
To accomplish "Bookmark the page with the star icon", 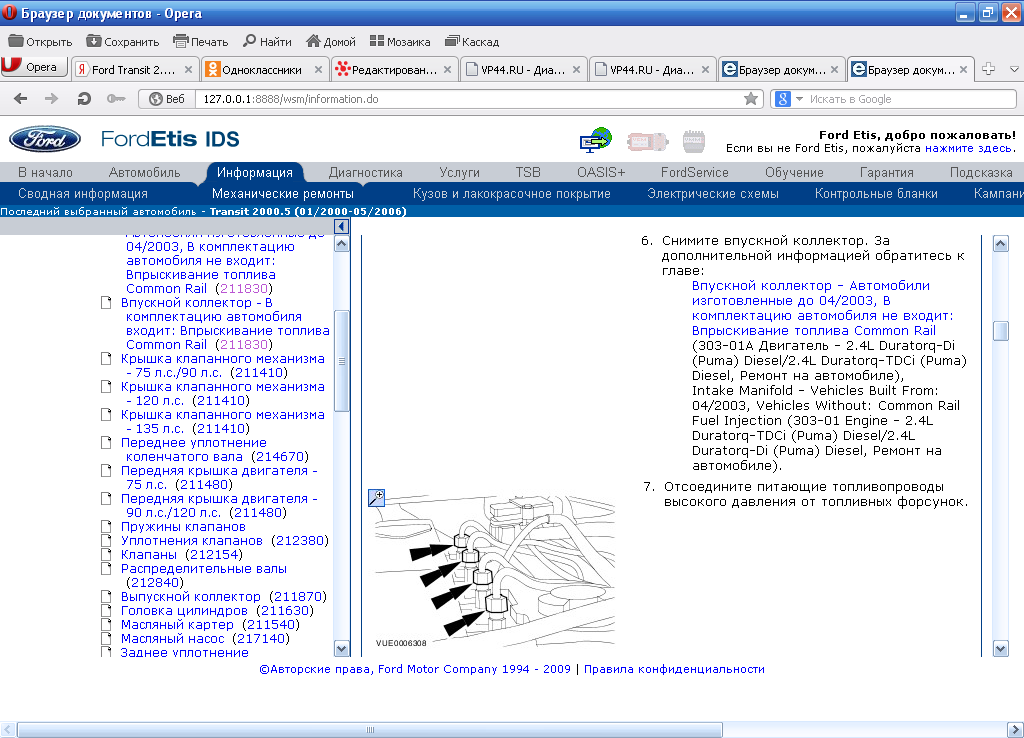I will point(751,99).
